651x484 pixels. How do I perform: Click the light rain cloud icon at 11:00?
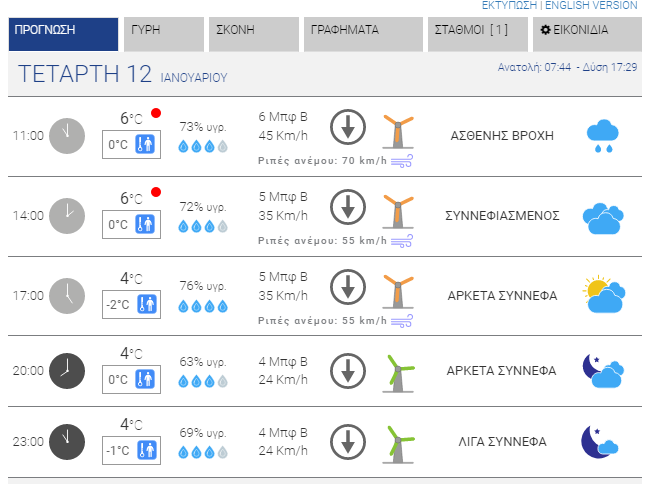(601, 134)
